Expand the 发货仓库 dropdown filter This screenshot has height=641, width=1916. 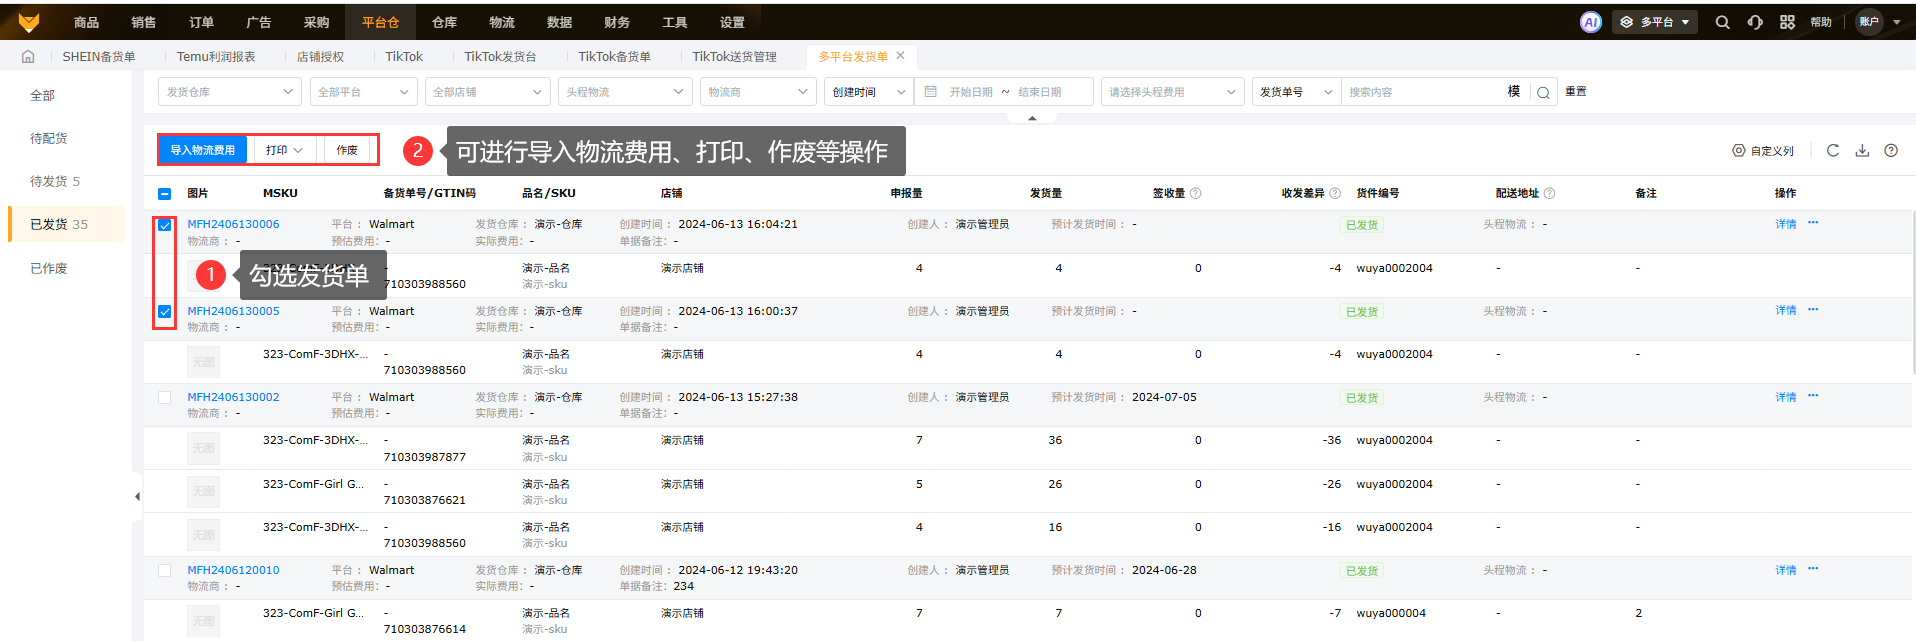coord(229,92)
